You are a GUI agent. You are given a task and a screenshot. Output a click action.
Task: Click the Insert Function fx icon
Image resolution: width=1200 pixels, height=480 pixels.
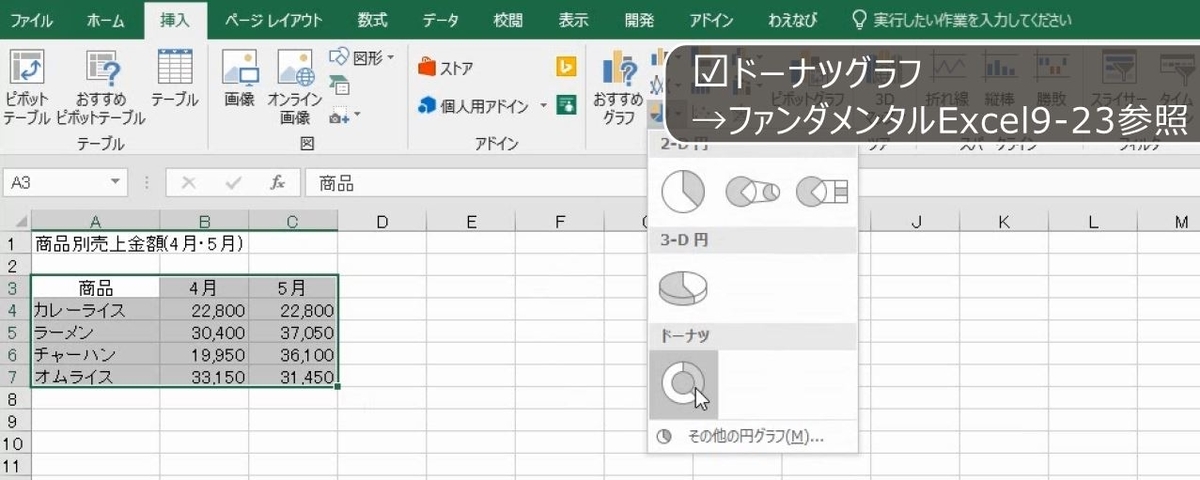pos(278,183)
